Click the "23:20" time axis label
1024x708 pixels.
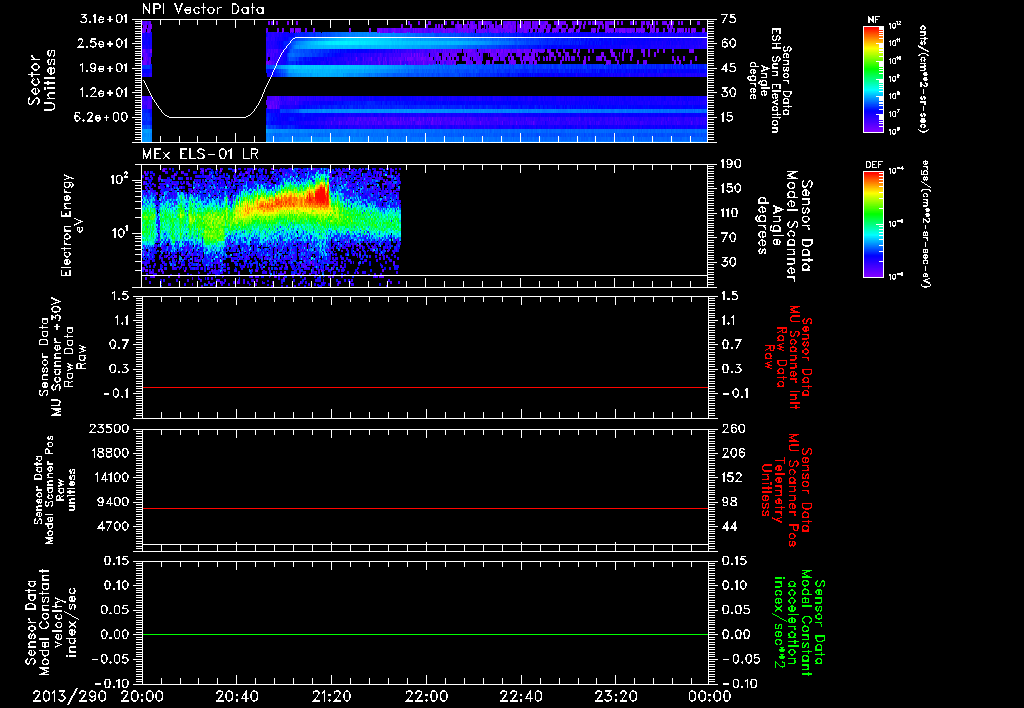(615, 696)
